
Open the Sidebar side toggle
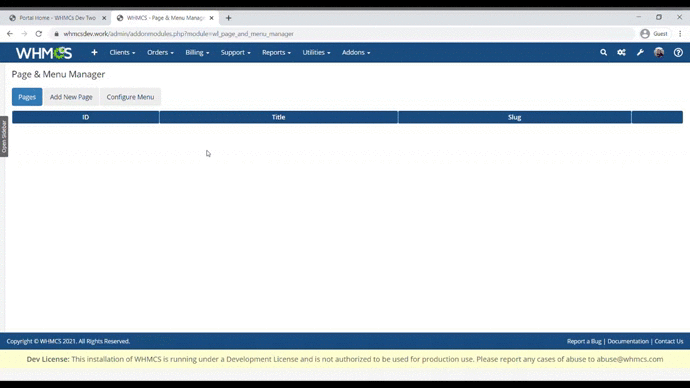click(x=4, y=136)
